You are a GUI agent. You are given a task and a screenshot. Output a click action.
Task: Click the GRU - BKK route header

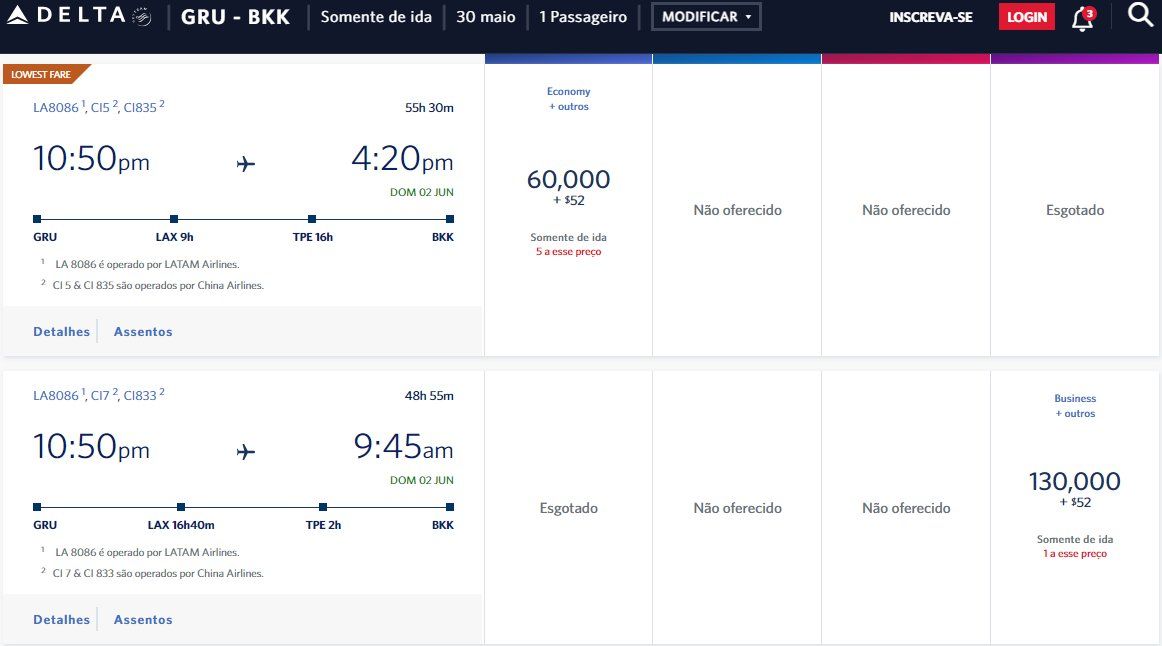tap(235, 17)
